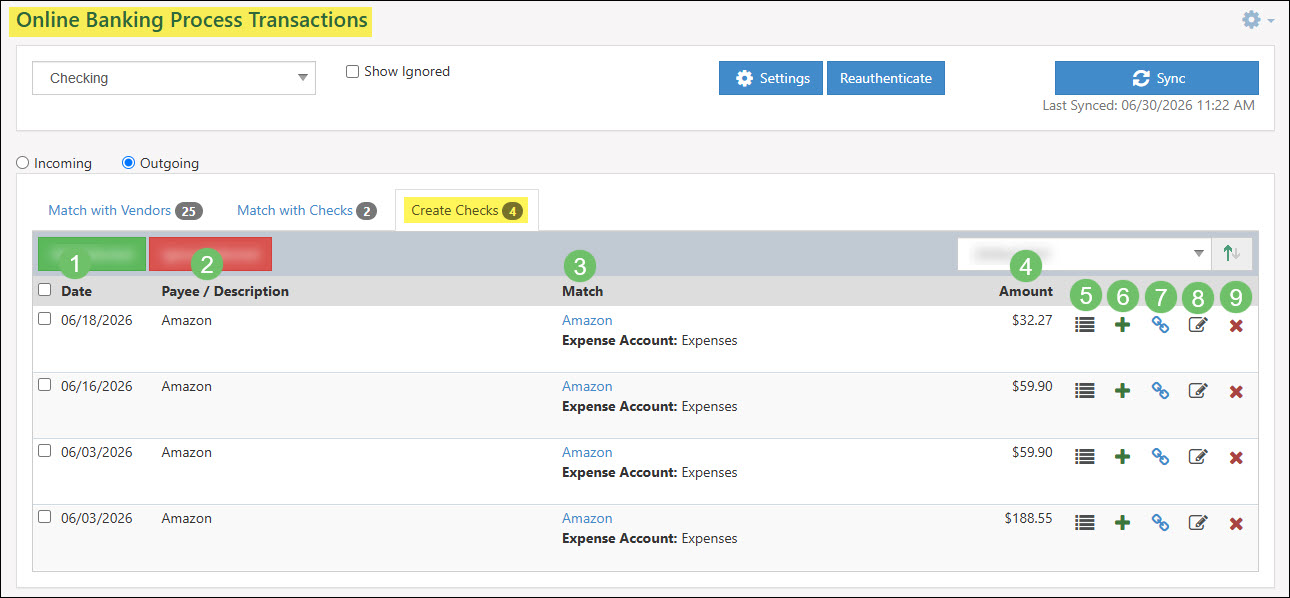1290x598 pixels.
Task: Check the 06/18/2026 Amazon row checkbox
Action: (x=44, y=319)
